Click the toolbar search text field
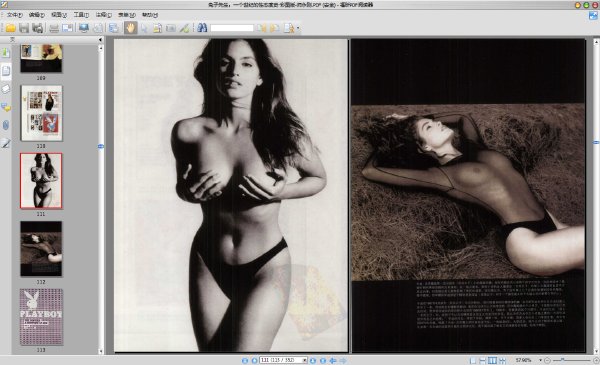The height and width of the screenshot is (365, 600). [x=232, y=28]
